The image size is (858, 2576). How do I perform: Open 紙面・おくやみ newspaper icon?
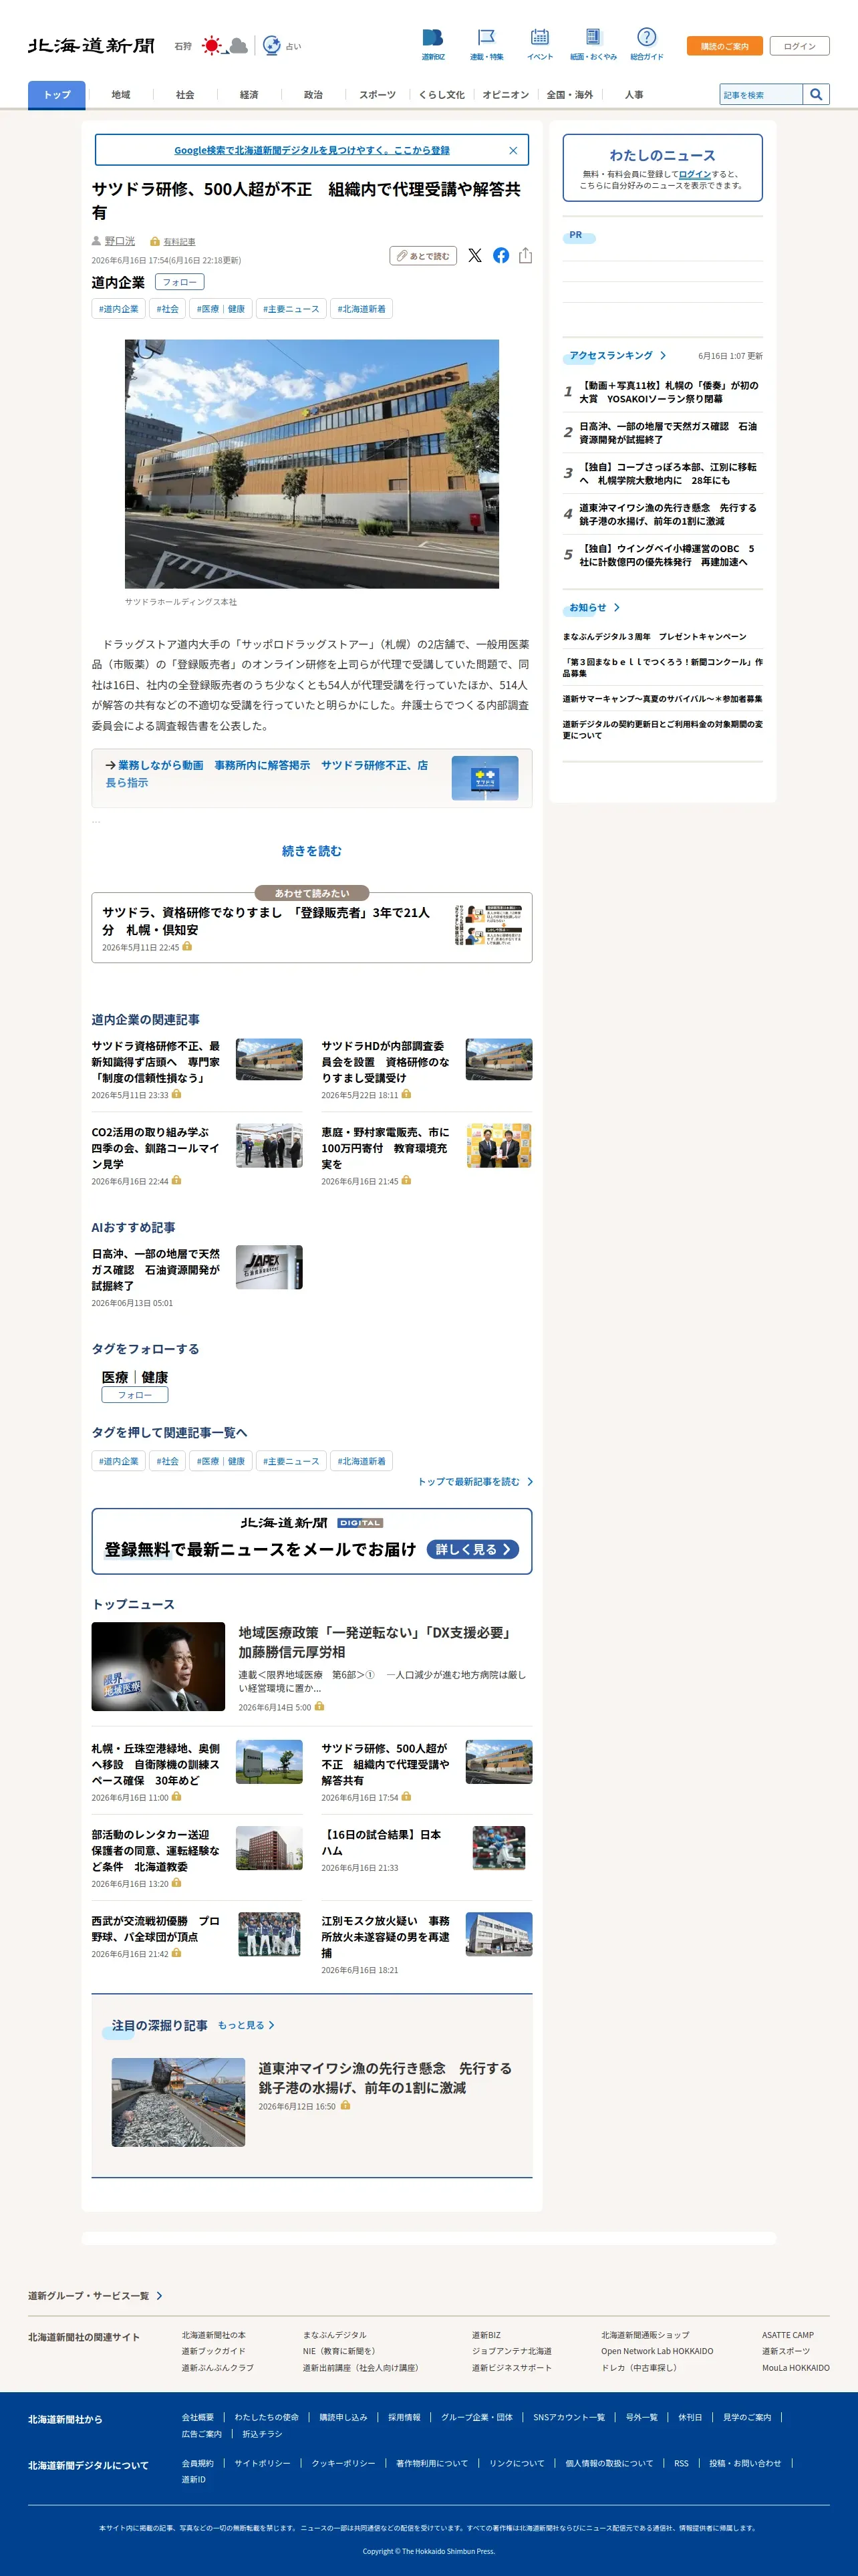point(593,44)
